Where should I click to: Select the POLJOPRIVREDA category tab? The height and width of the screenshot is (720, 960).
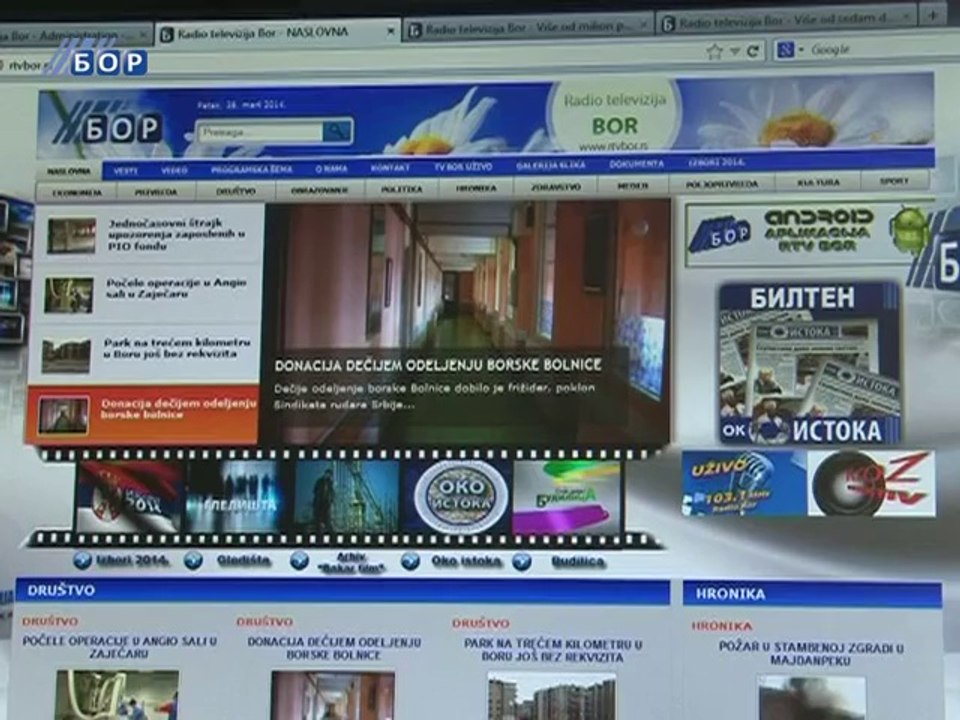click(x=721, y=184)
